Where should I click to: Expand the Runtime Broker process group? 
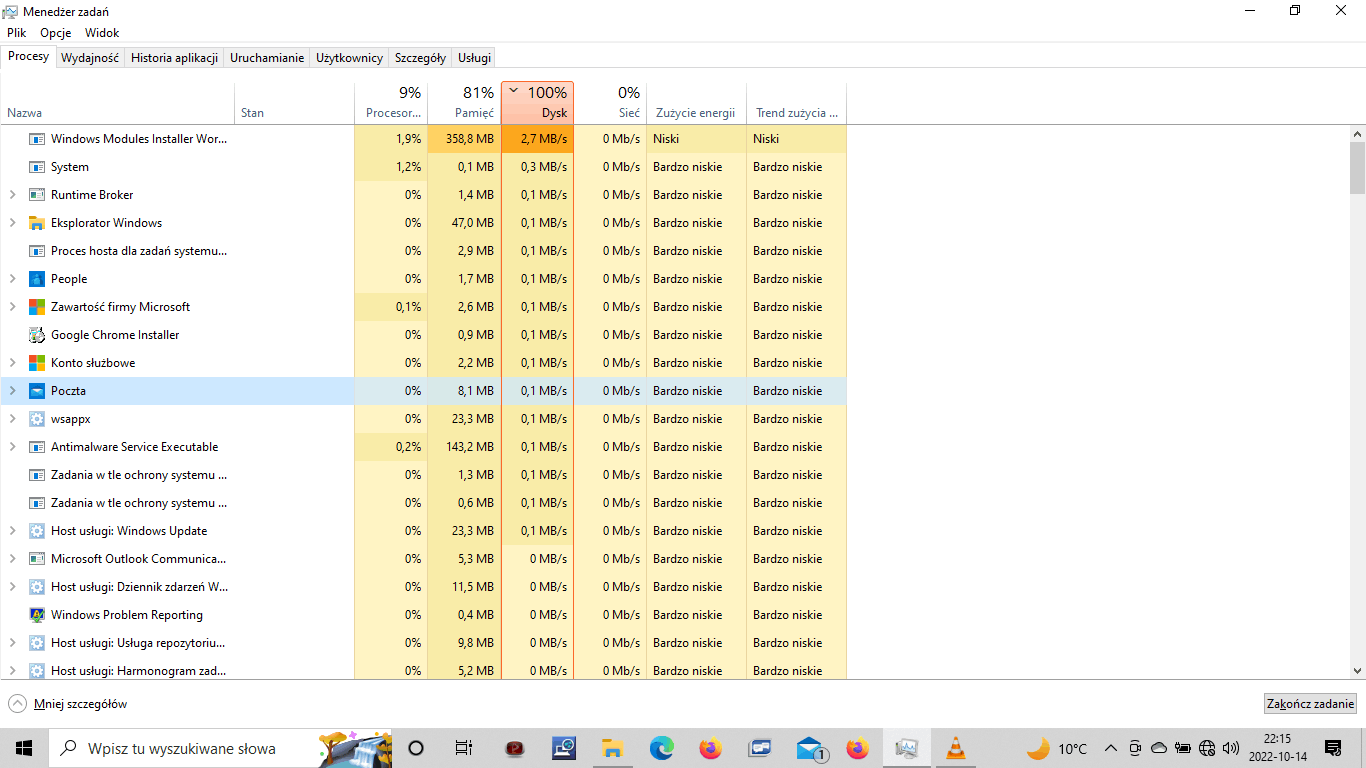12,195
